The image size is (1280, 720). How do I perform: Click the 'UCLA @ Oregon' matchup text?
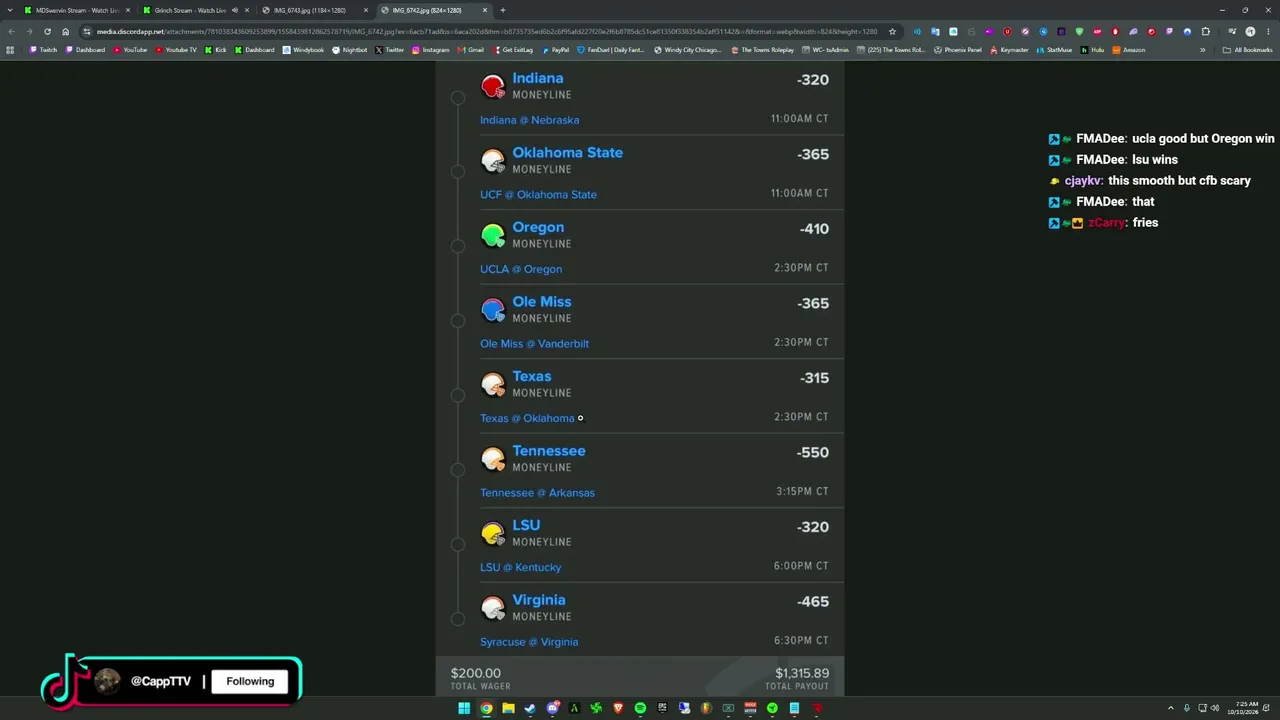pos(521,269)
